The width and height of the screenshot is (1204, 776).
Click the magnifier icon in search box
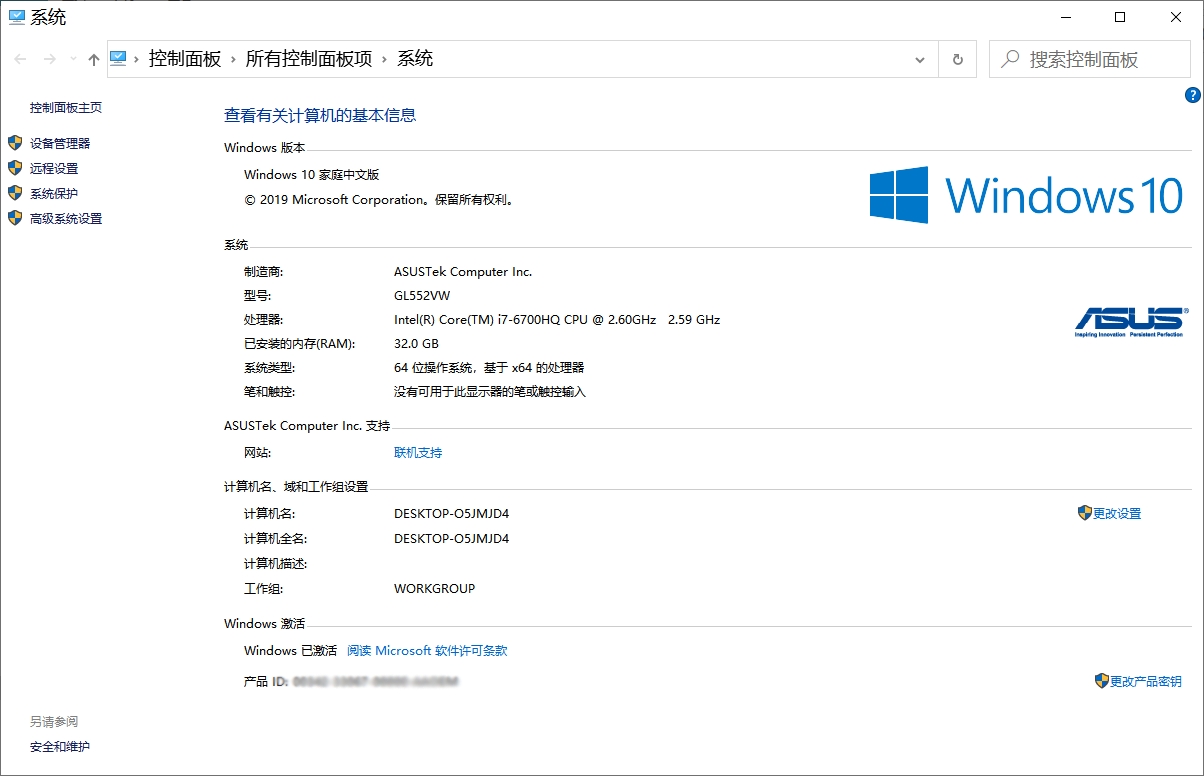tap(1012, 60)
